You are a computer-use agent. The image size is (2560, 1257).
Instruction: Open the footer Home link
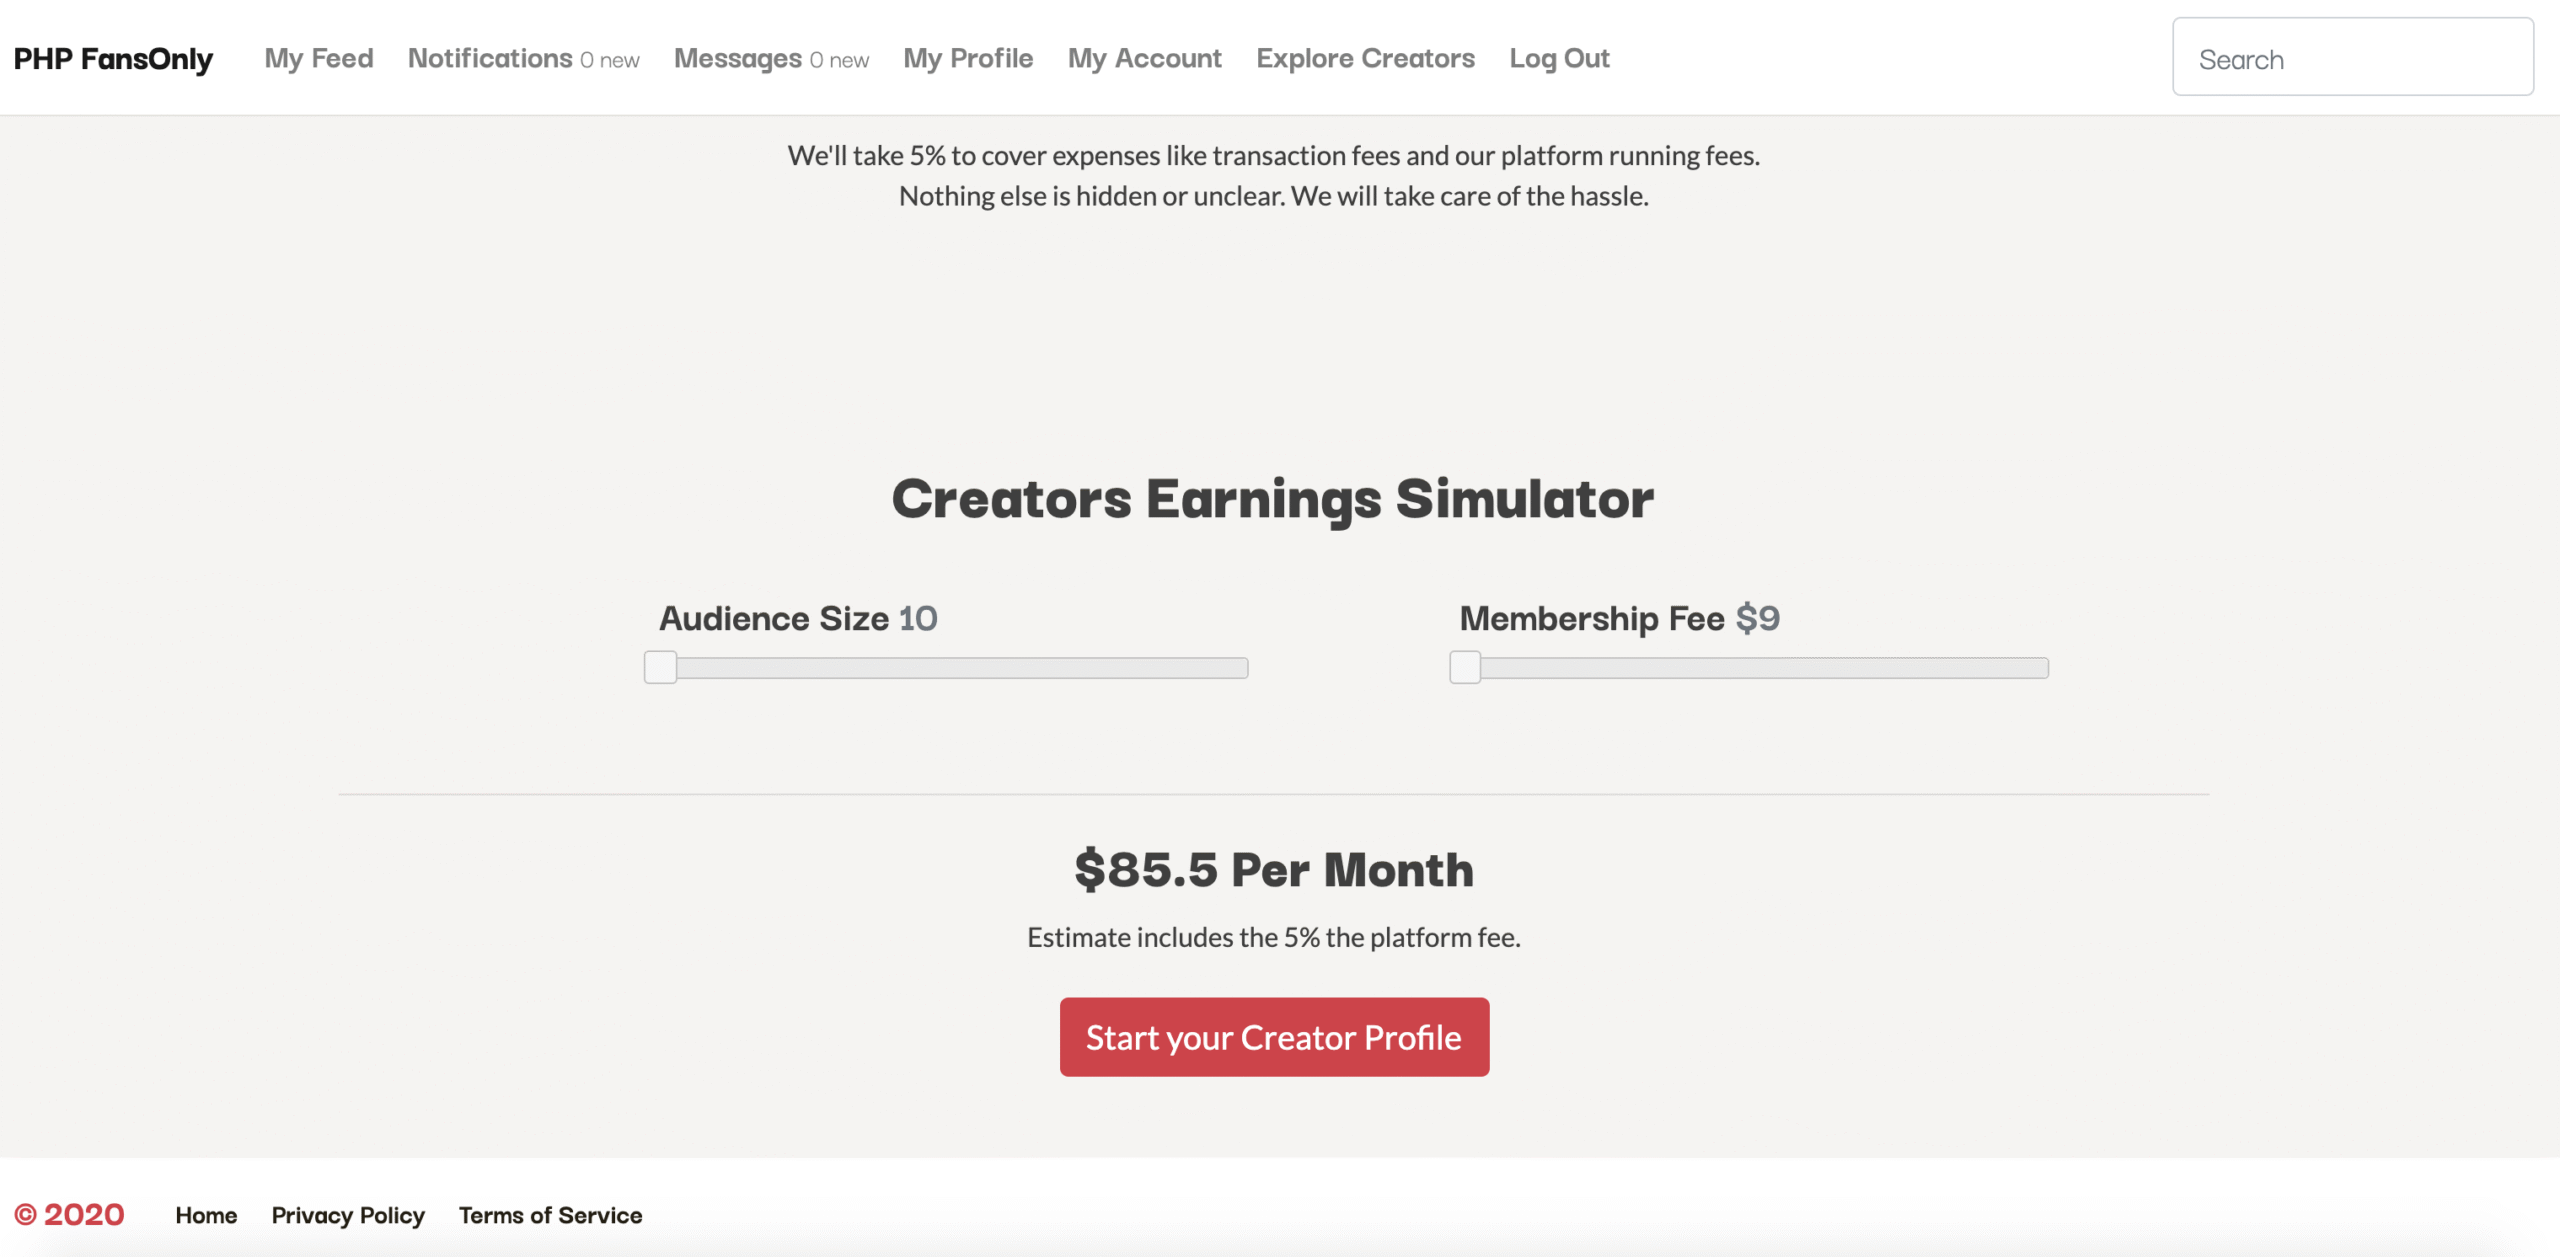206,1215
